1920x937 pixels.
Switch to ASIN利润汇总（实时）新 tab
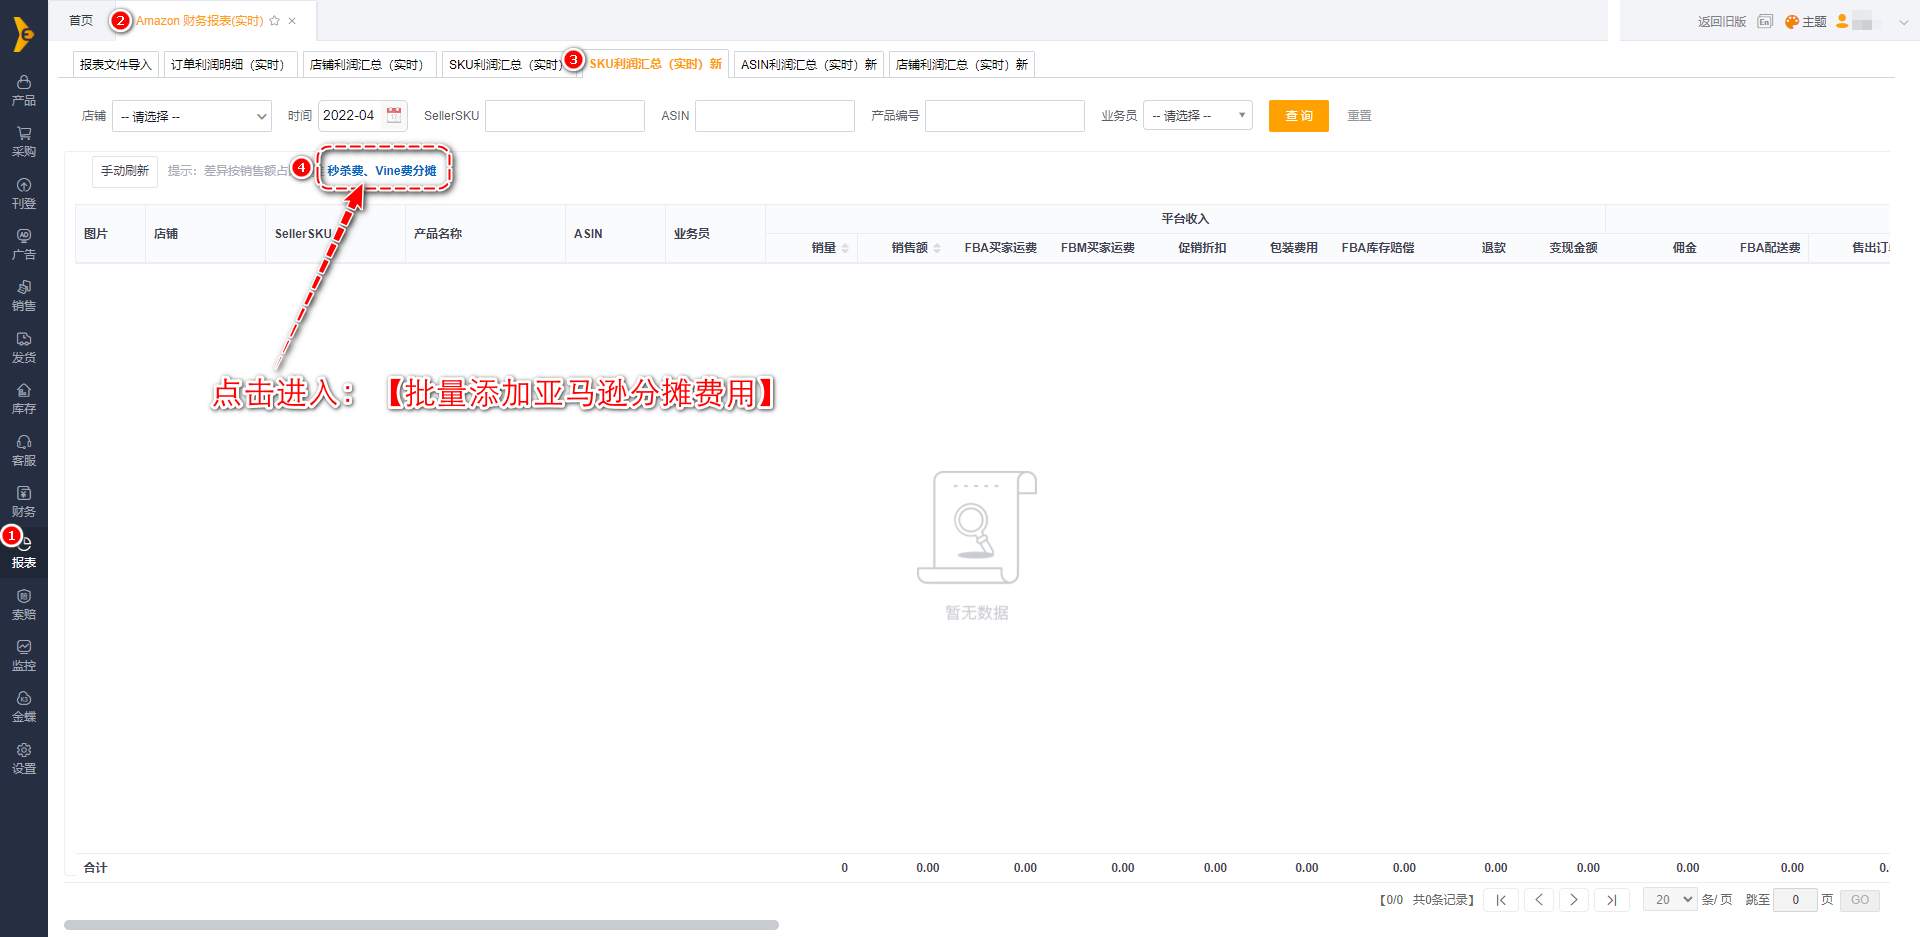808,65
